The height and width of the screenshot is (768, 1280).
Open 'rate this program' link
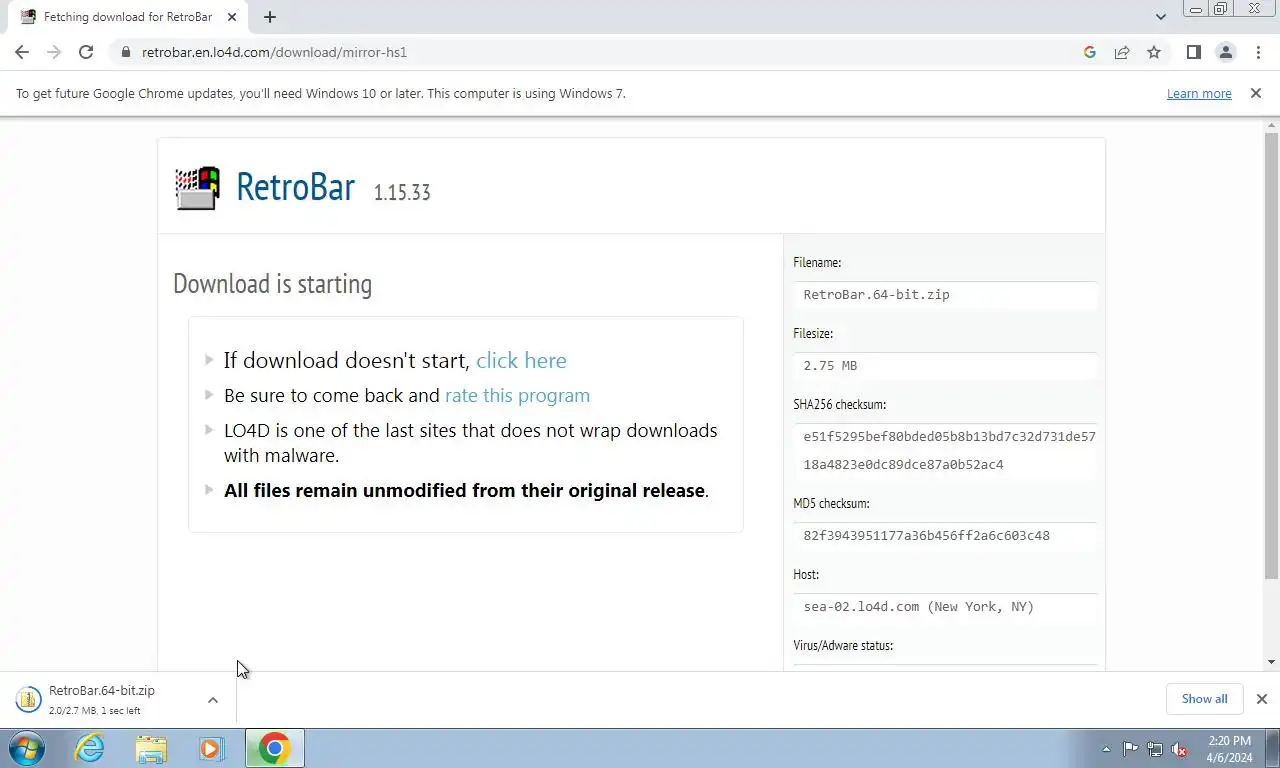coord(517,395)
